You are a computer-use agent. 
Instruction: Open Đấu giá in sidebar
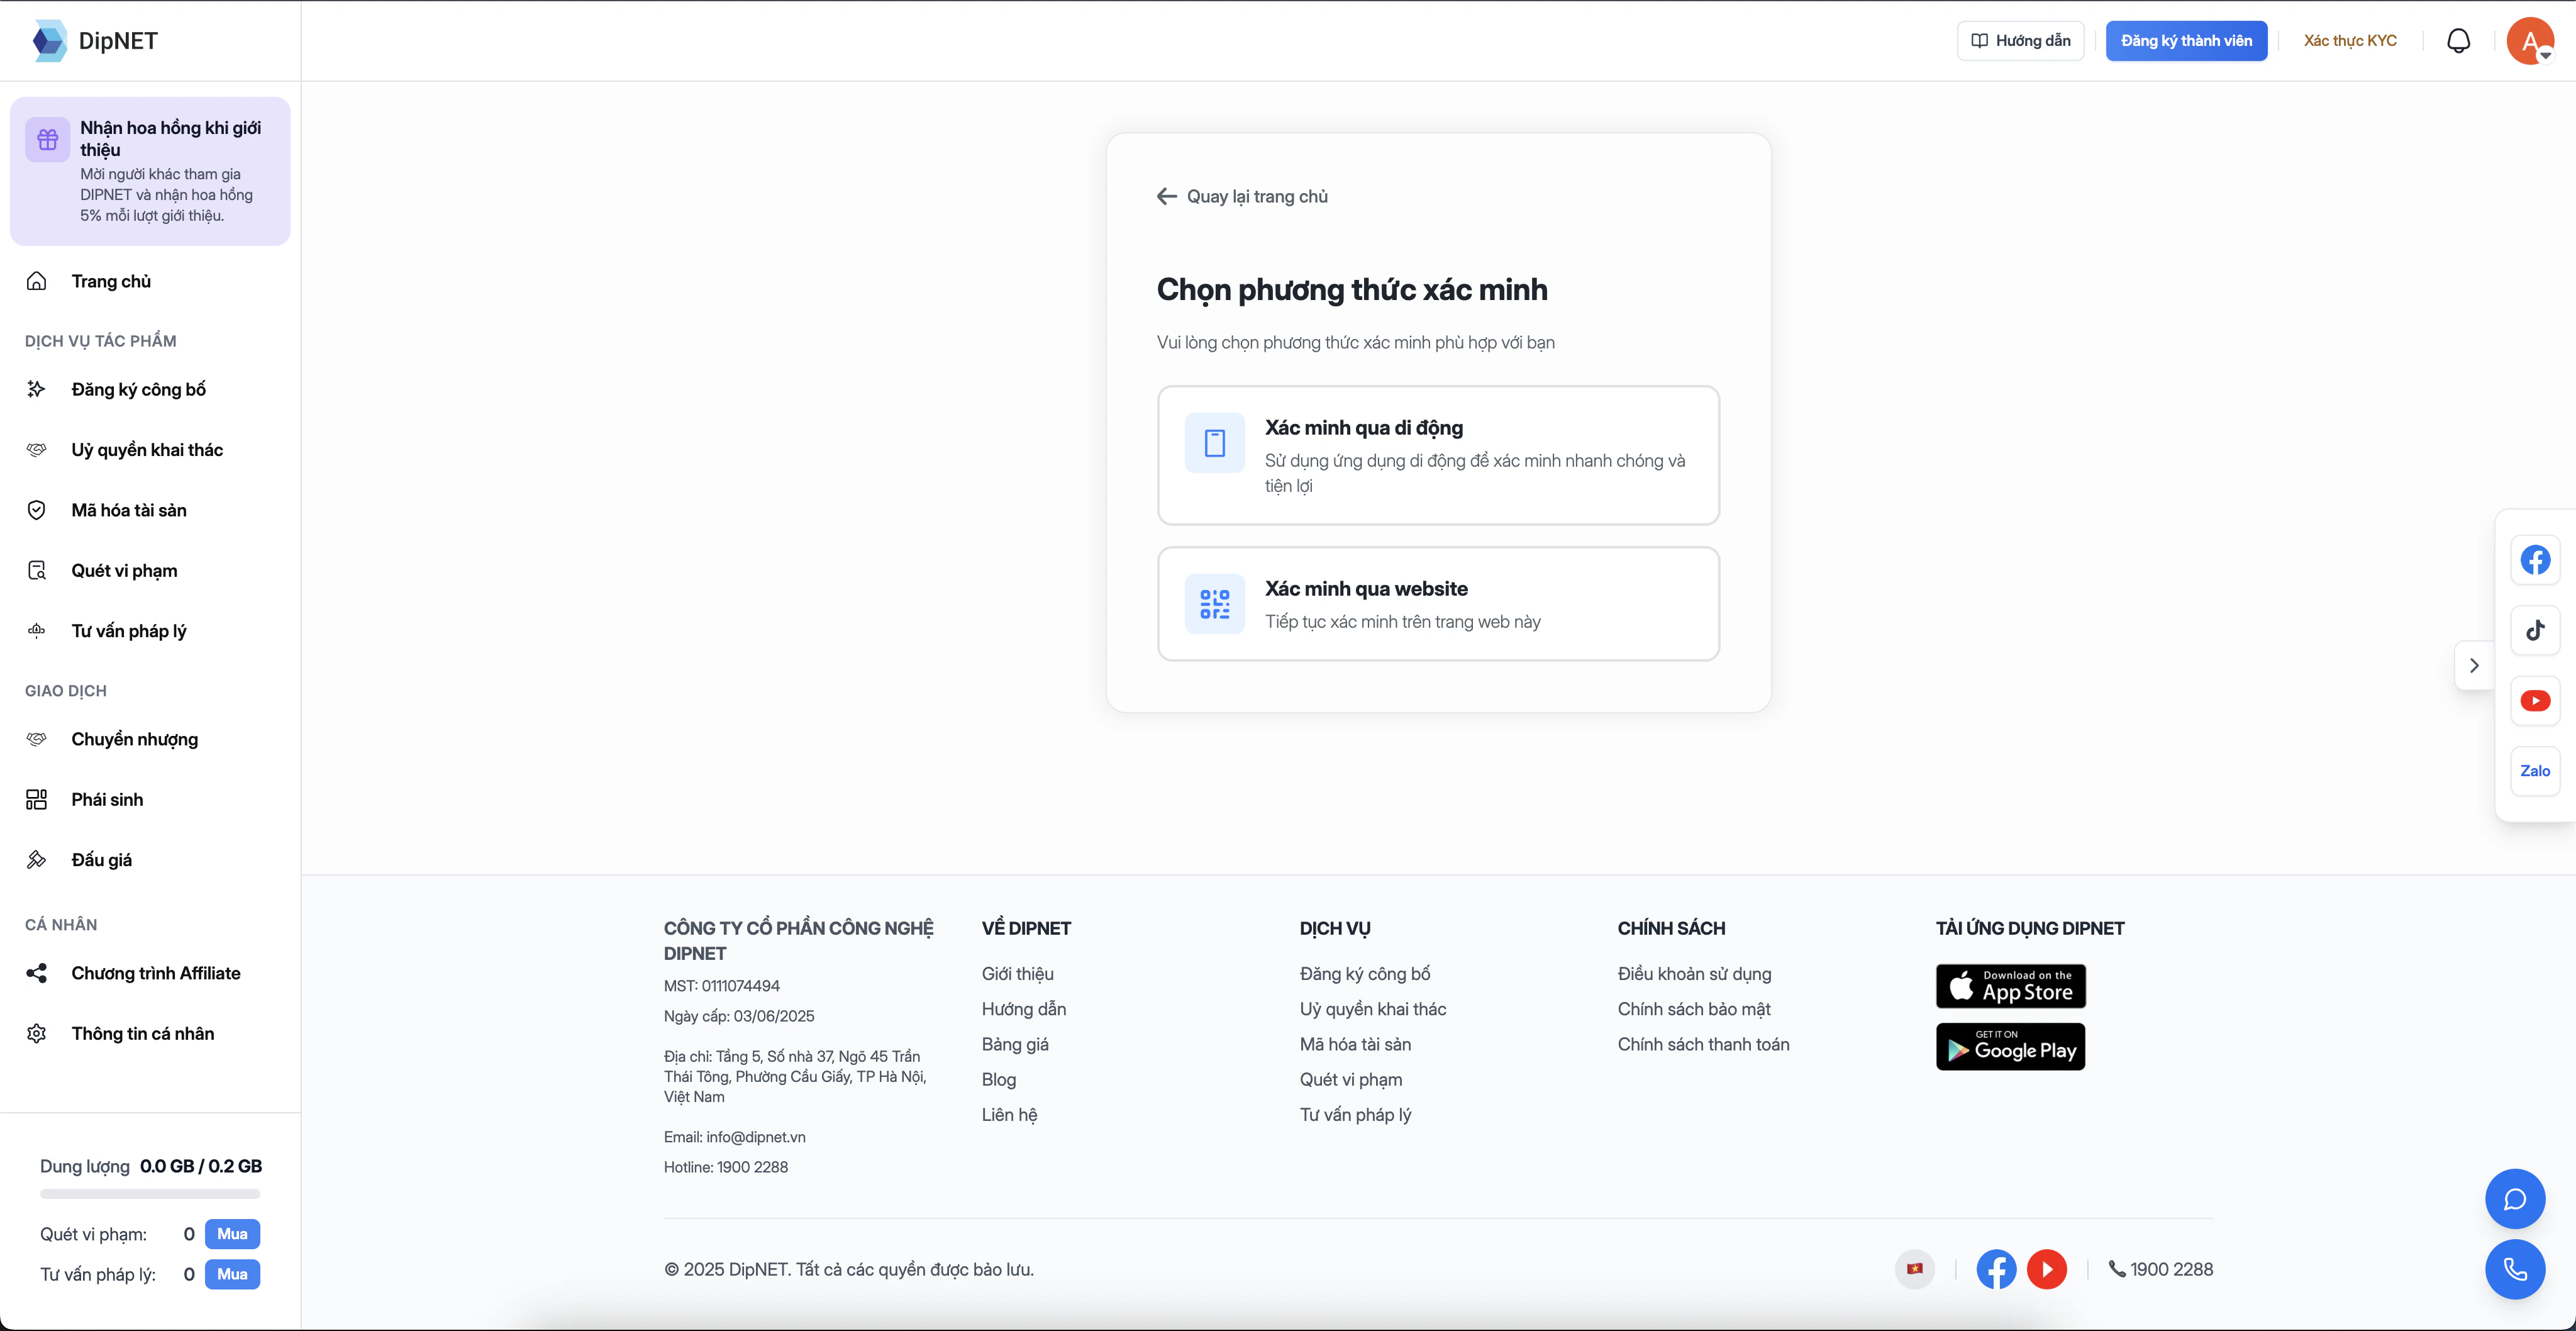(150, 860)
